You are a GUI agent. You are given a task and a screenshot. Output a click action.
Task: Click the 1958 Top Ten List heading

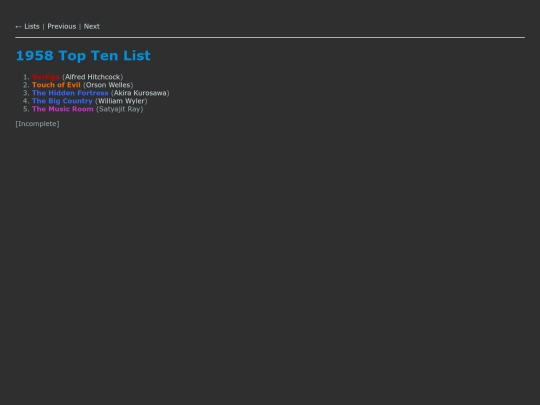(83, 55)
